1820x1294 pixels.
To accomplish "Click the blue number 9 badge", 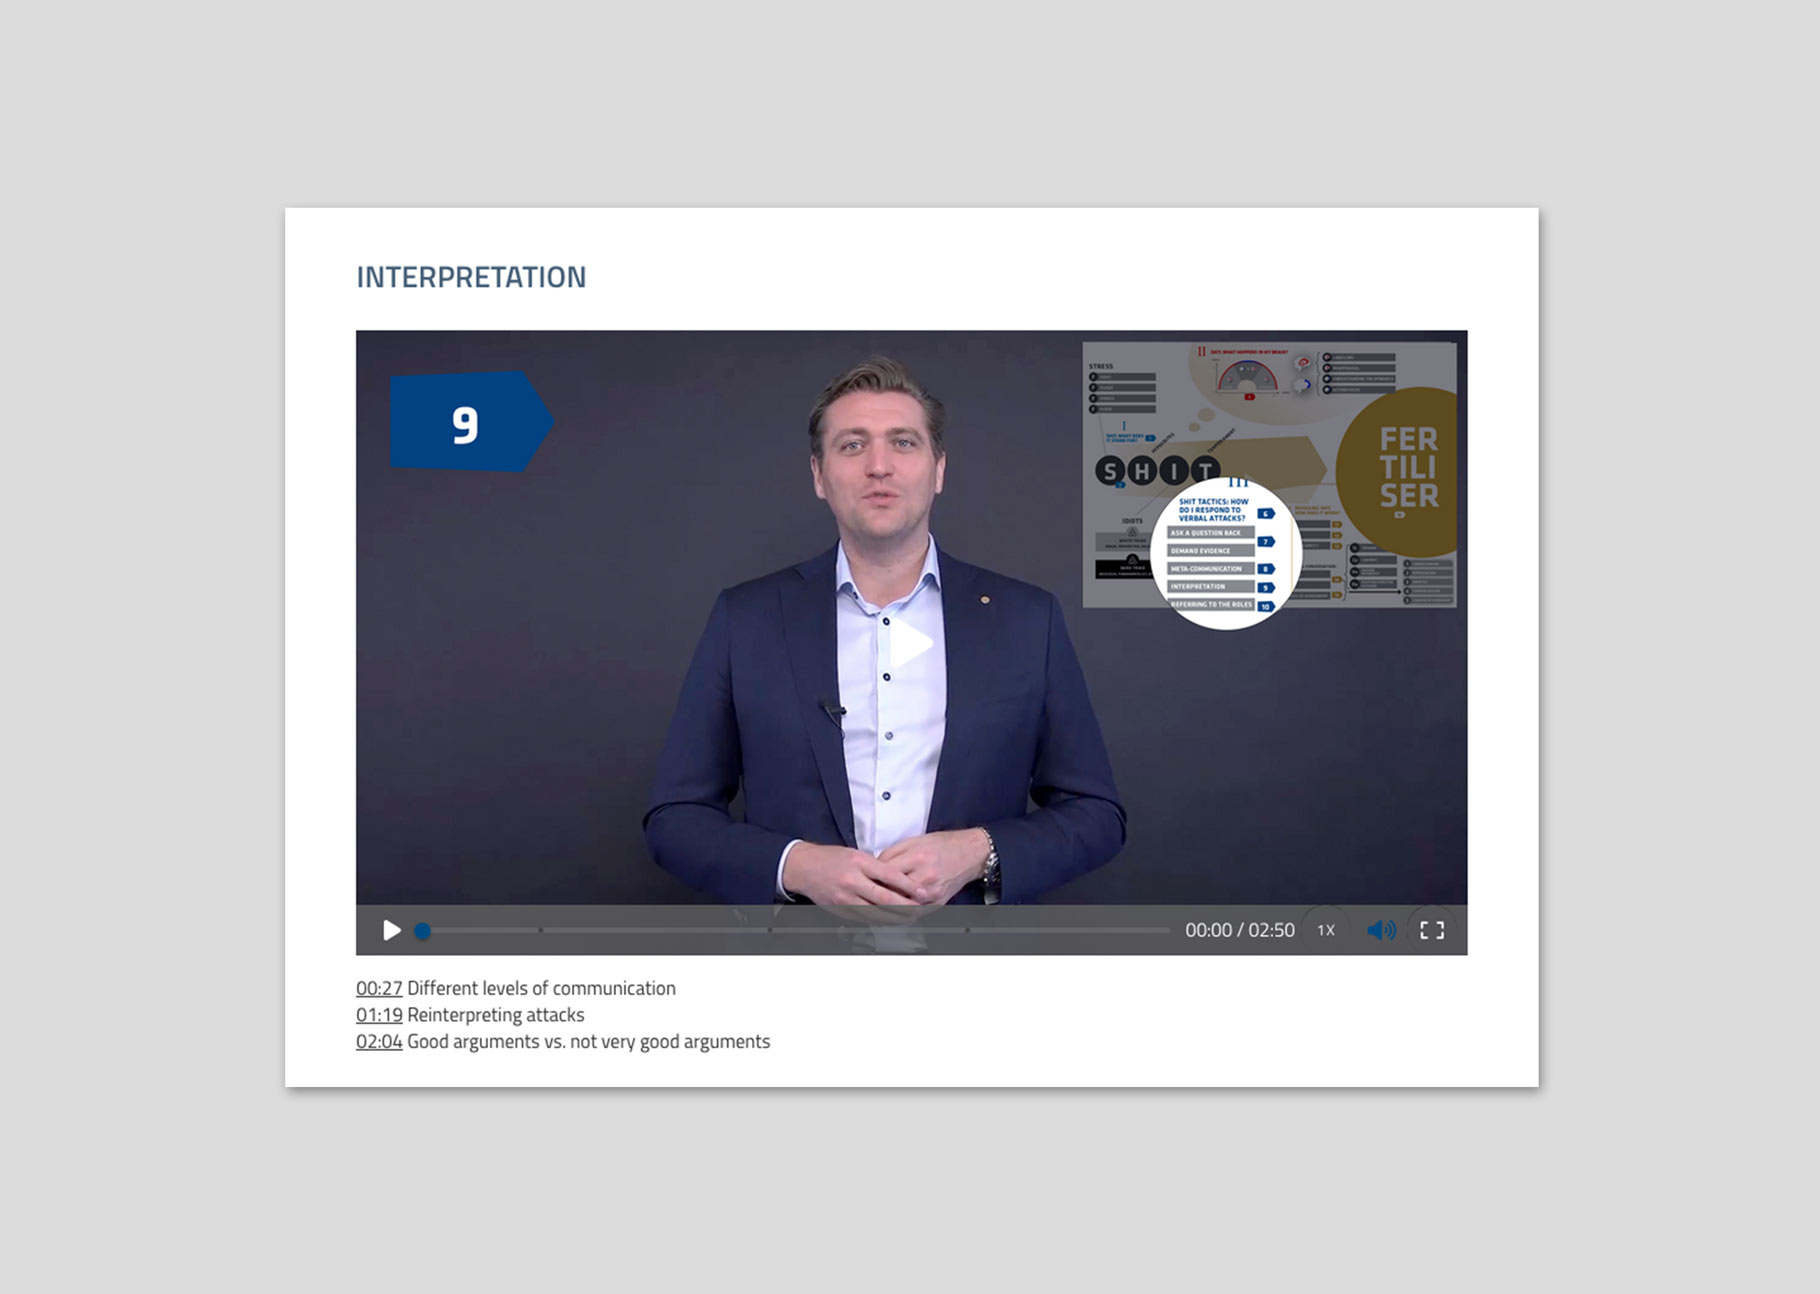I will (x=471, y=421).
